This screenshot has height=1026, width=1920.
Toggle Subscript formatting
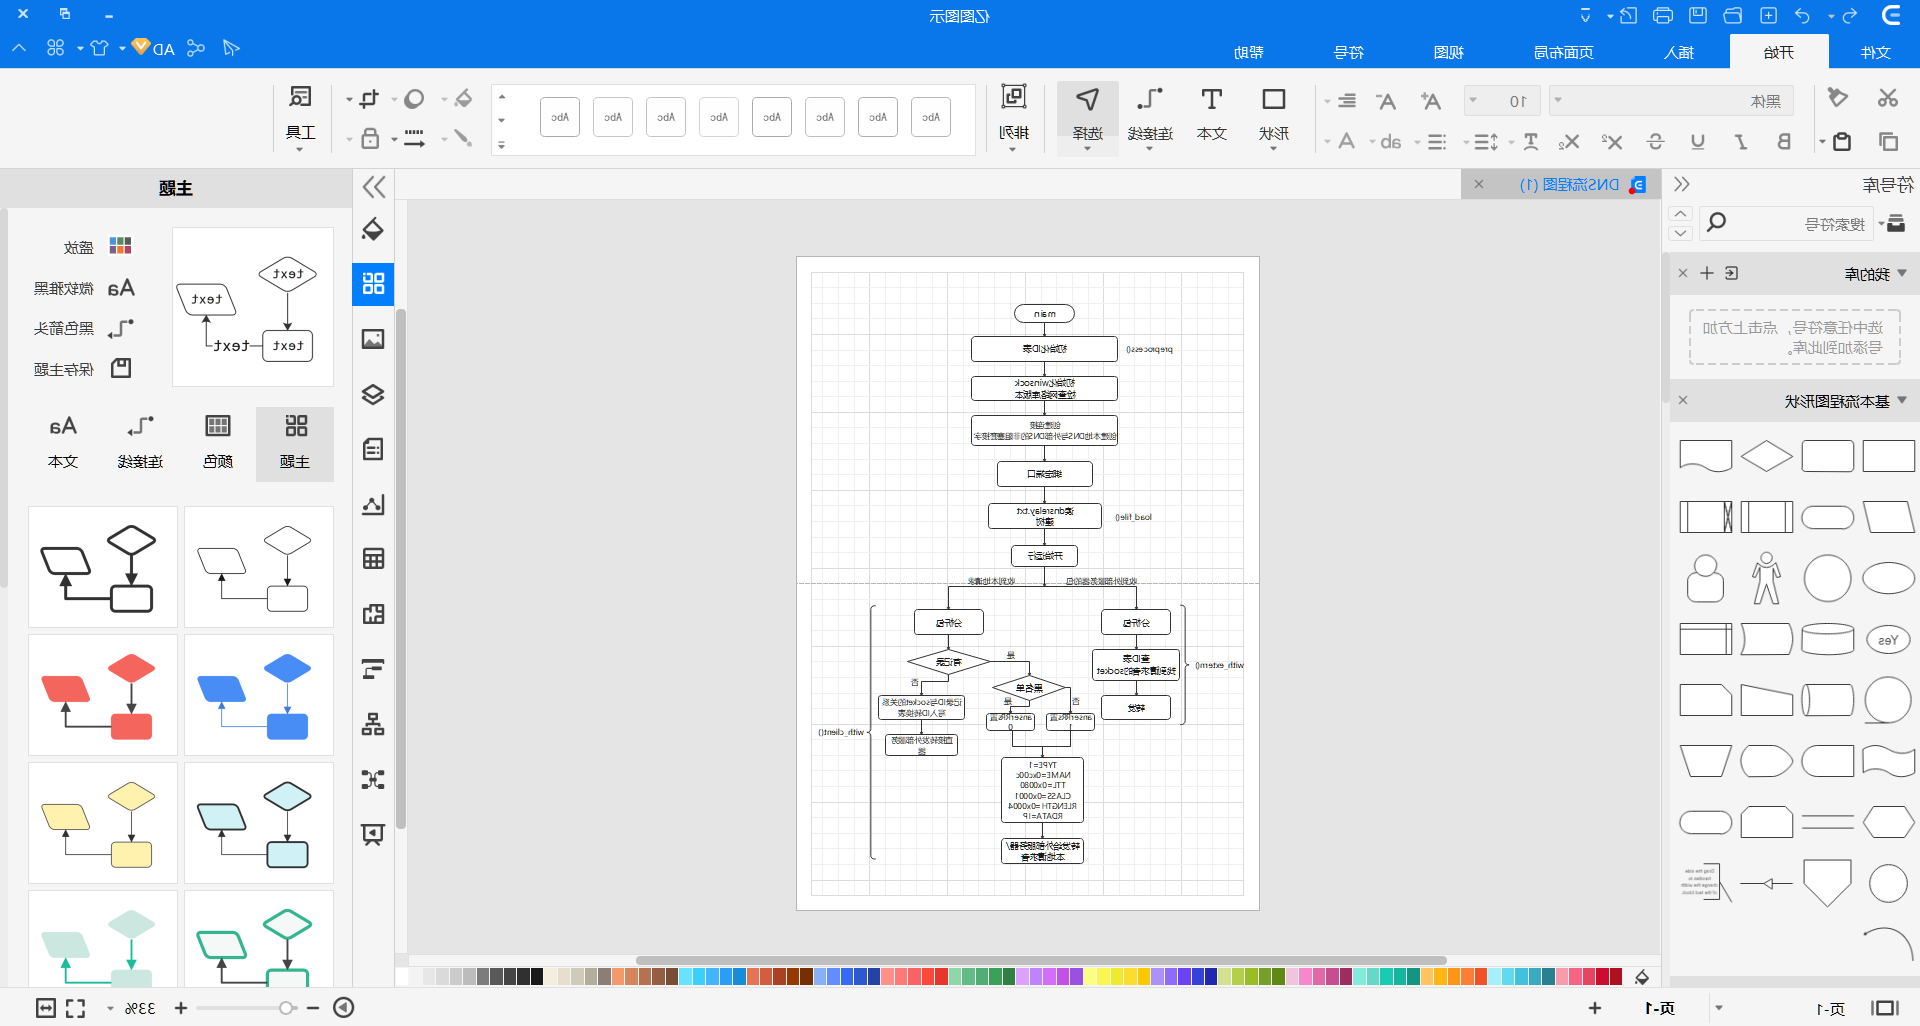pos(1568,142)
